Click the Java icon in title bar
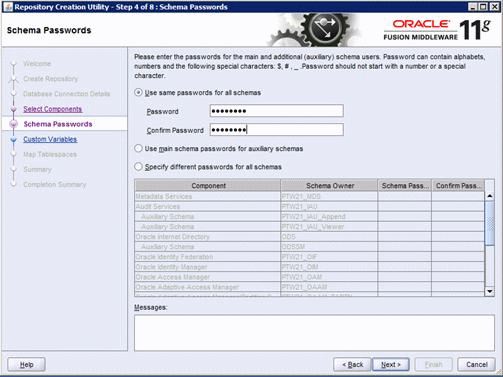 pyautogui.click(x=8, y=7)
